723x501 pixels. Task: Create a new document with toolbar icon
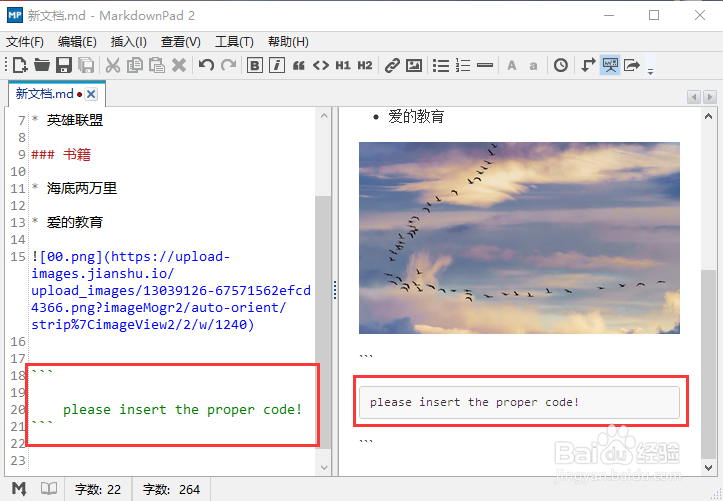[19, 65]
